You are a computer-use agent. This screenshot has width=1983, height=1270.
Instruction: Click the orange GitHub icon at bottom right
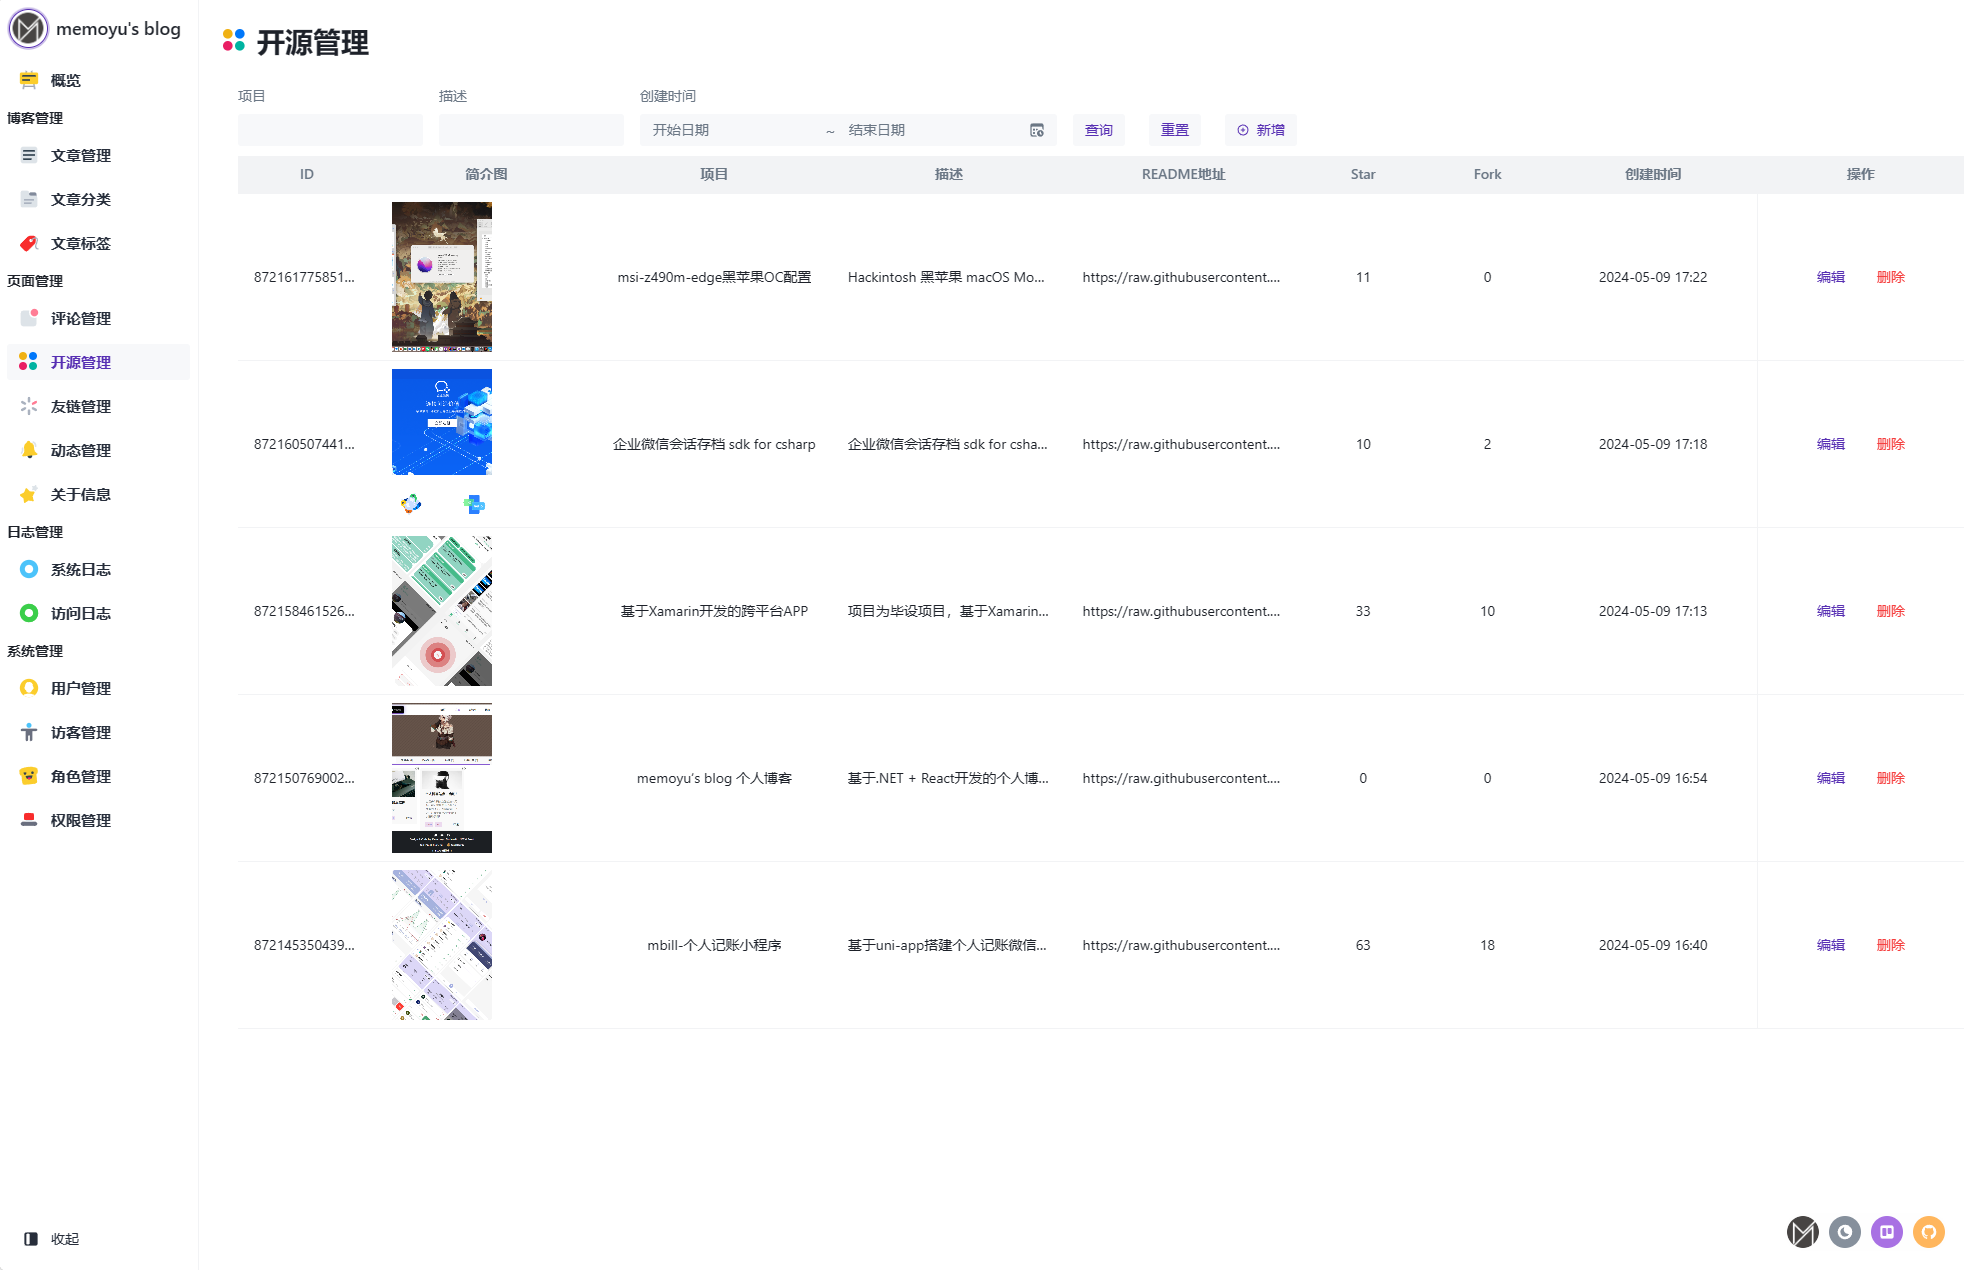pos(1928,1232)
